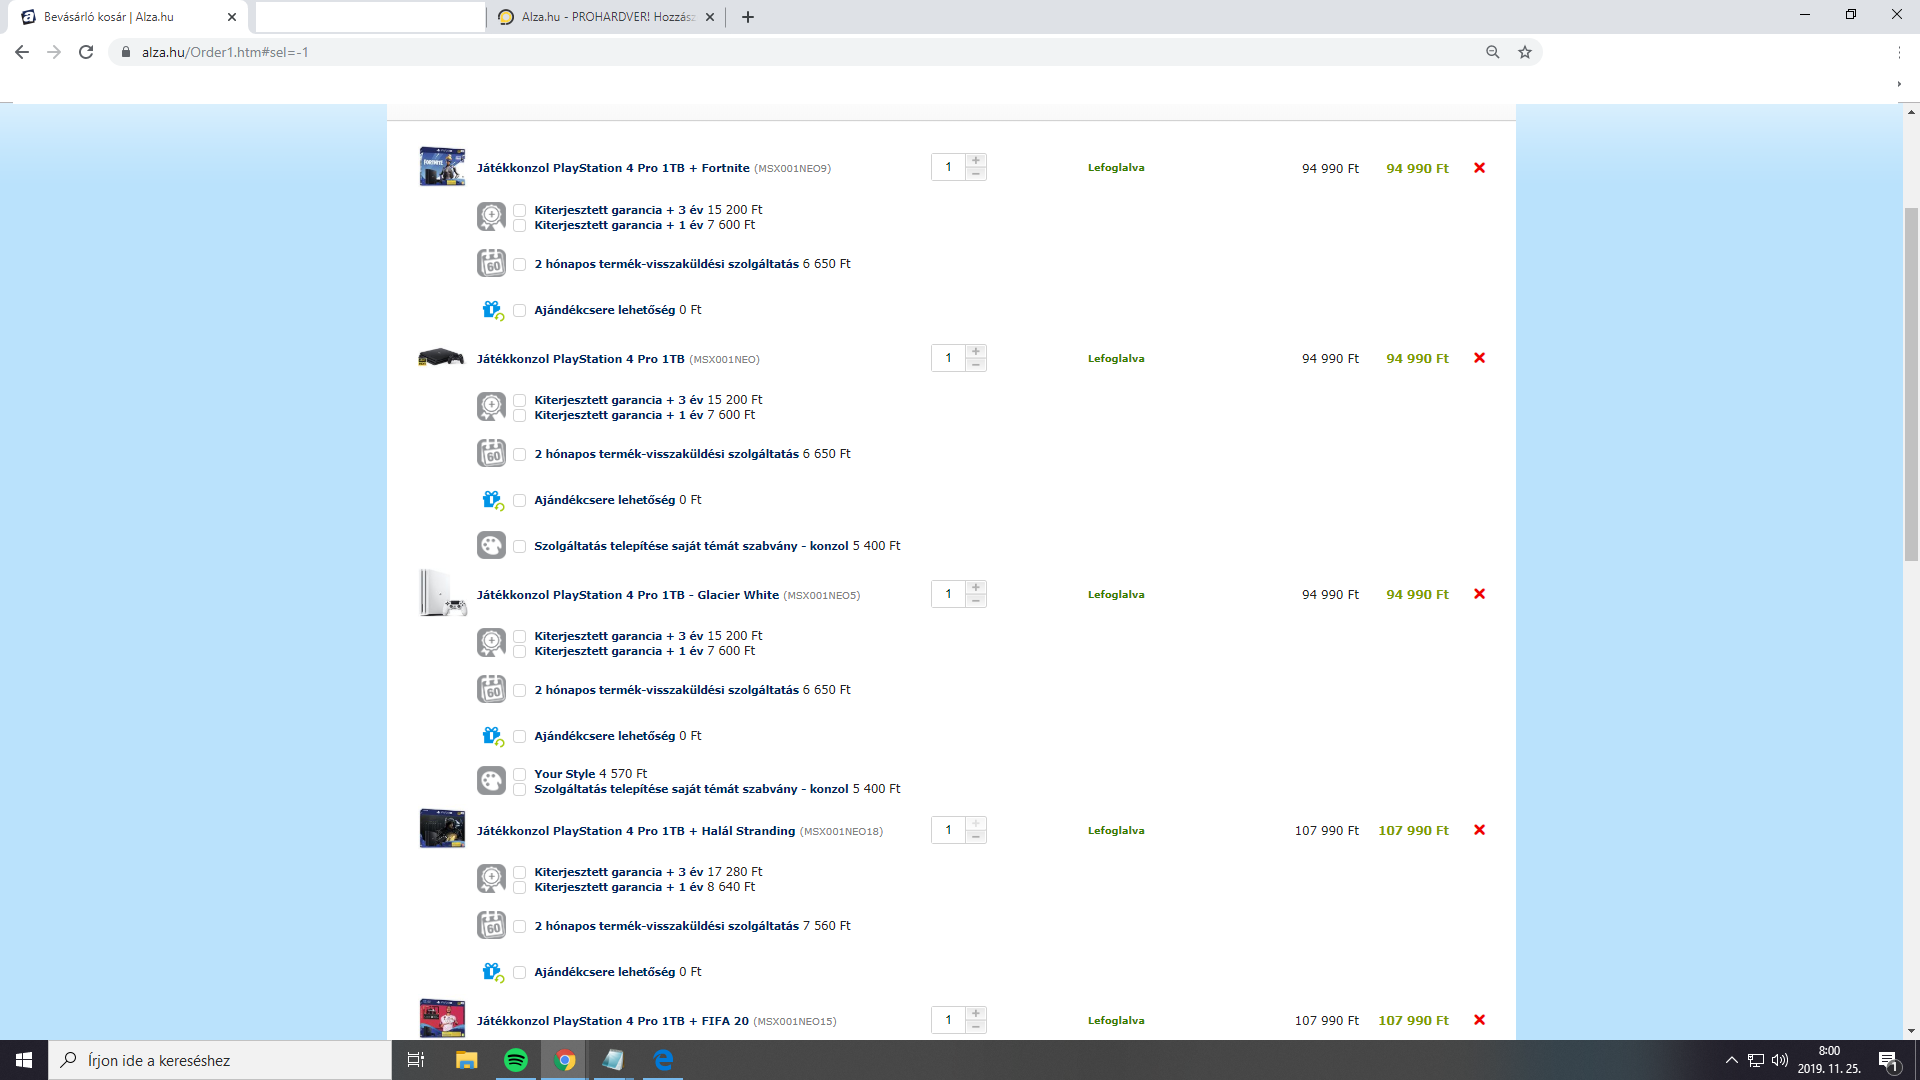The image size is (1920, 1080).
Task: Click the FIFA 20 bundle thumbnail
Action: (x=442, y=1018)
